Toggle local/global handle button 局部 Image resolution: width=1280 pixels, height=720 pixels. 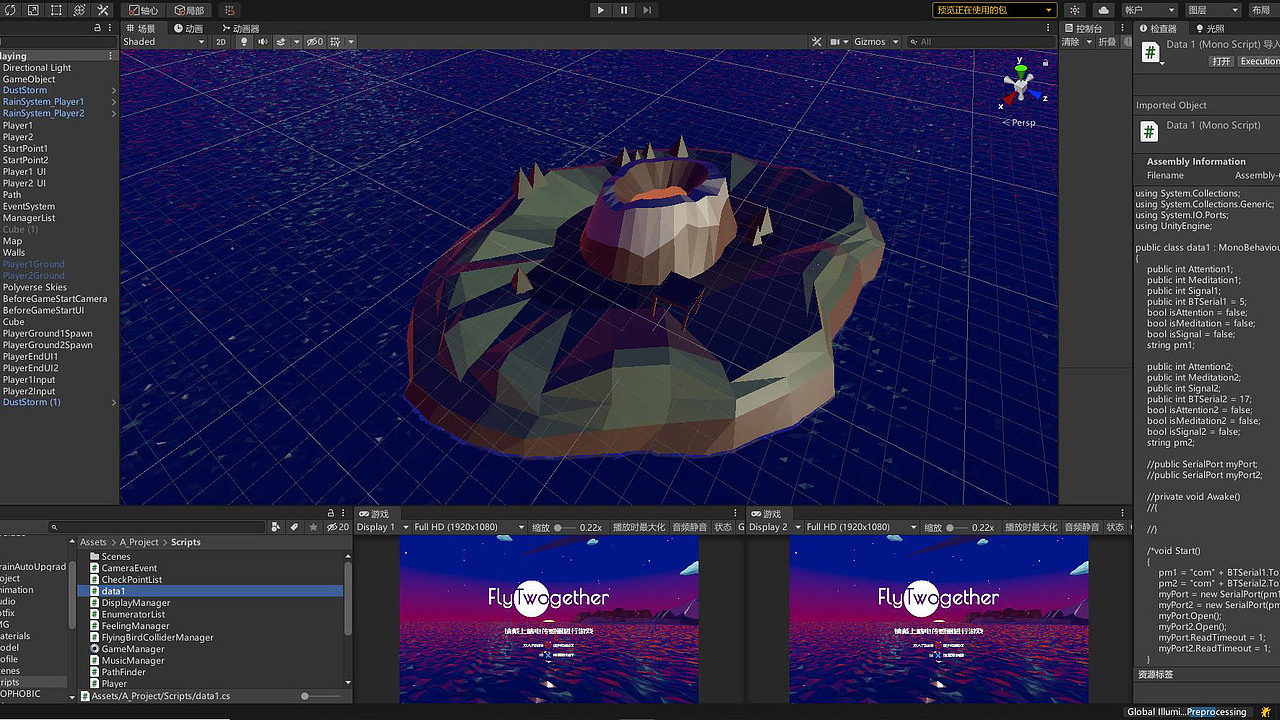190,10
